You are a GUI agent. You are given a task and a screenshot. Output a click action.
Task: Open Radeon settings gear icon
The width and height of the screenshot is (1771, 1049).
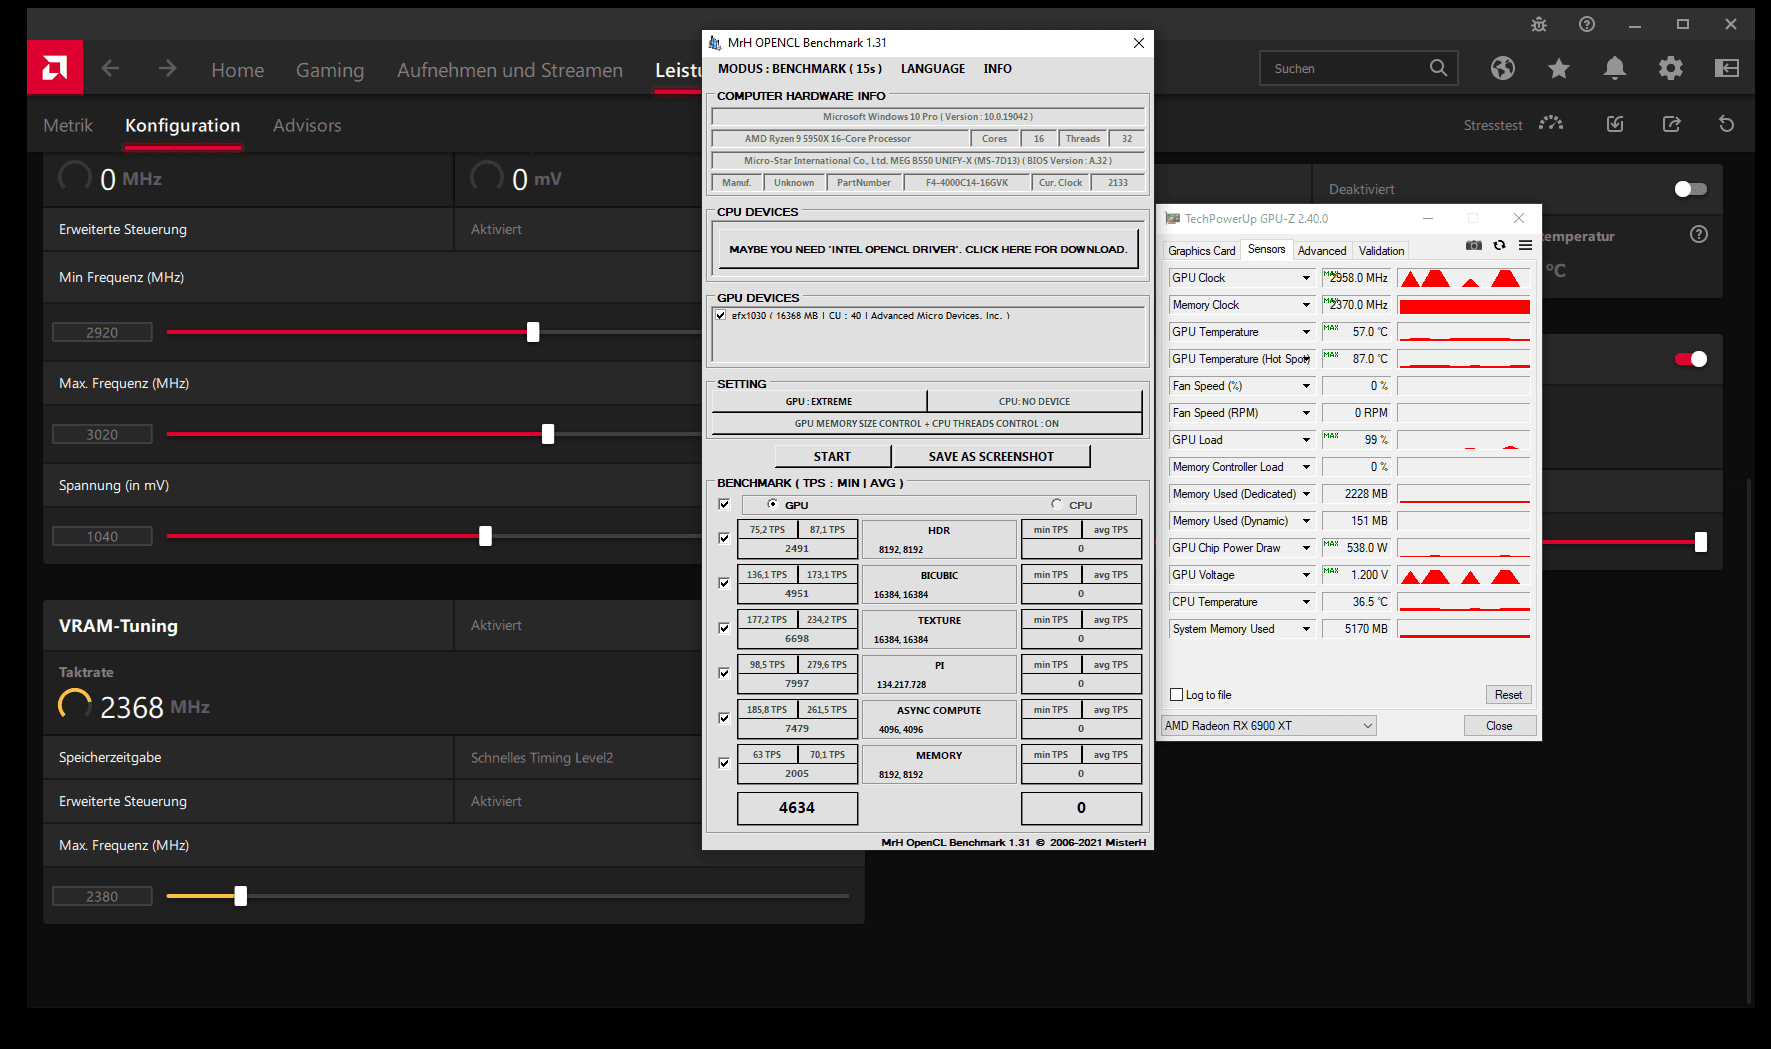[x=1671, y=68]
